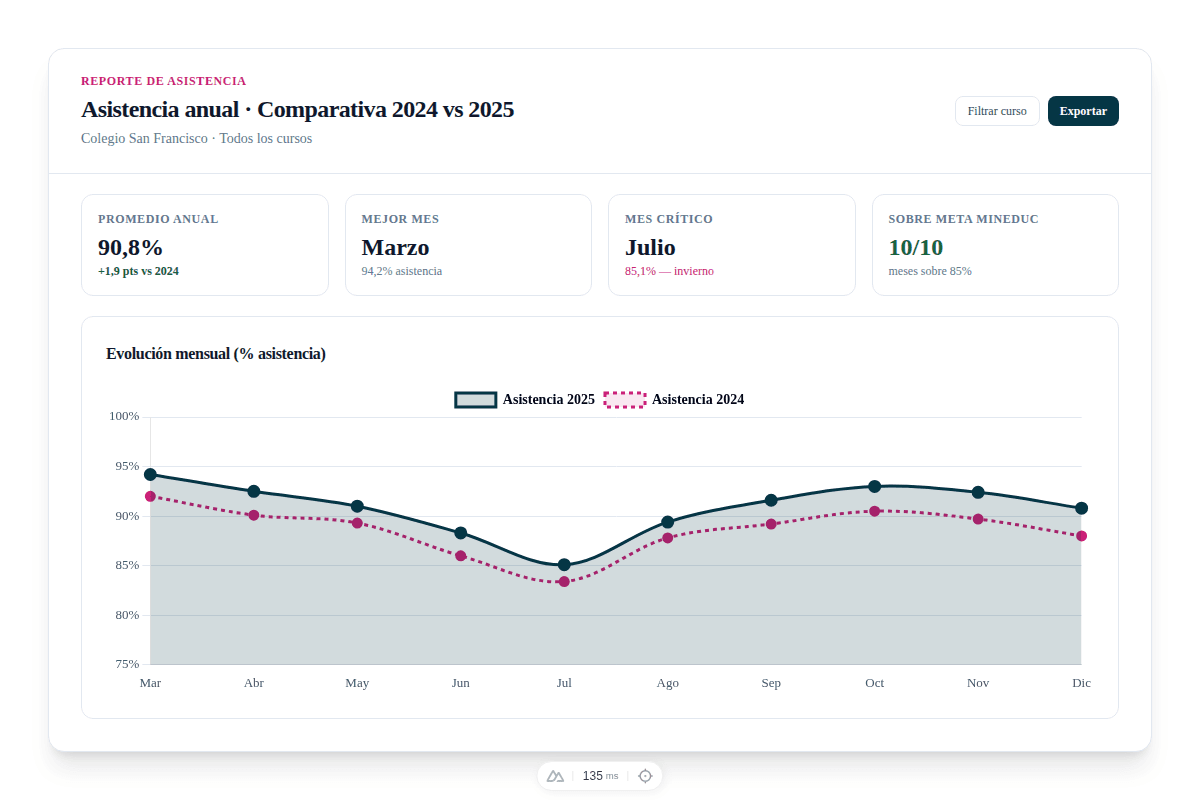Click the Asistencia anual Comparativa title
This screenshot has height=800, width=1200.
coord(297,109)
